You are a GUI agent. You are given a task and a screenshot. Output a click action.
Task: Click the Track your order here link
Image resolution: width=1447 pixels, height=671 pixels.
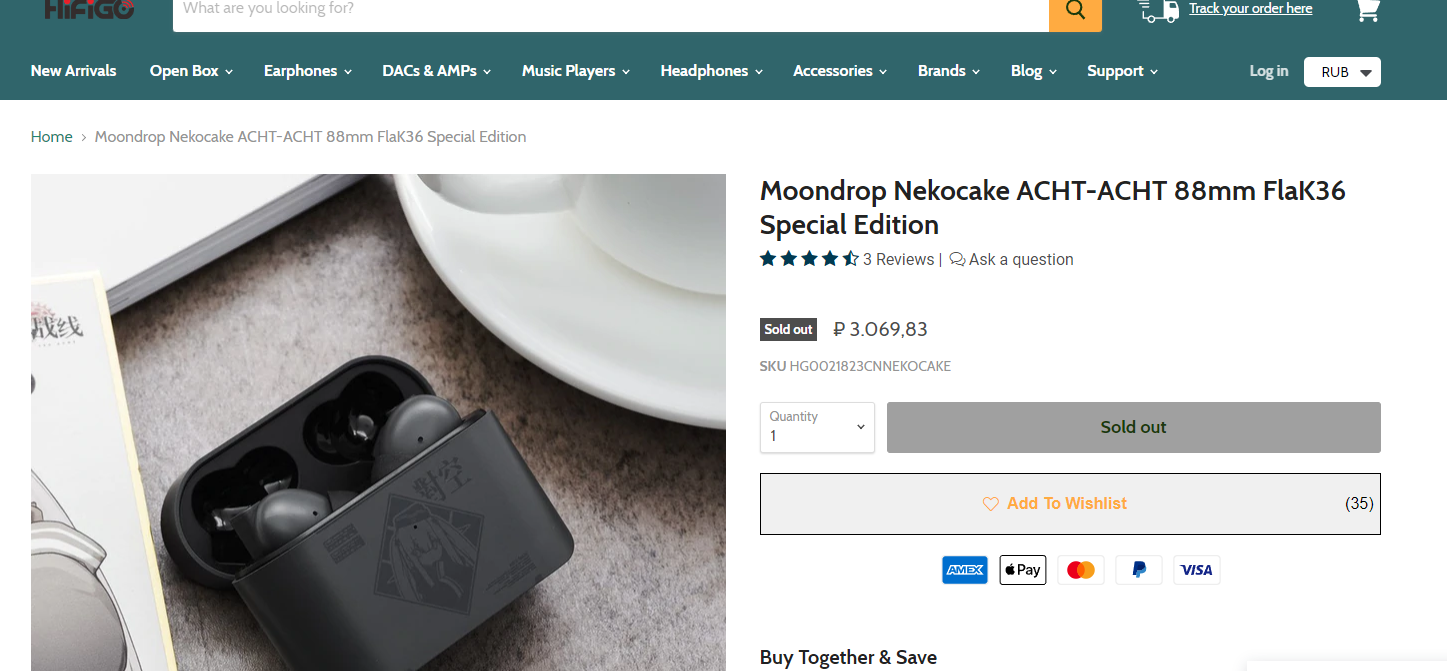(1250, 9)
